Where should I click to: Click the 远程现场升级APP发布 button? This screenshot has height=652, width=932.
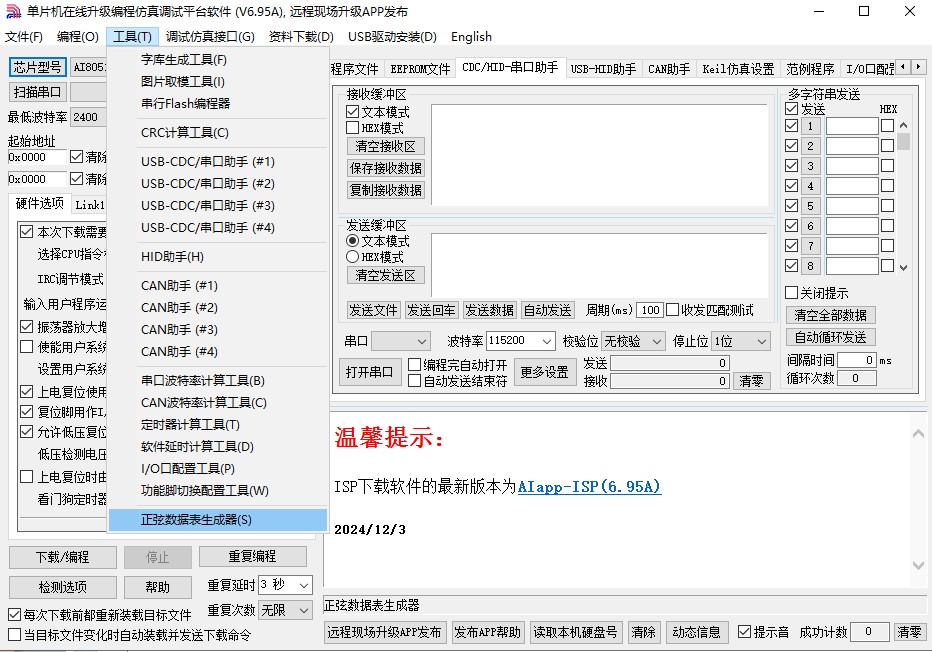point(385,632)
